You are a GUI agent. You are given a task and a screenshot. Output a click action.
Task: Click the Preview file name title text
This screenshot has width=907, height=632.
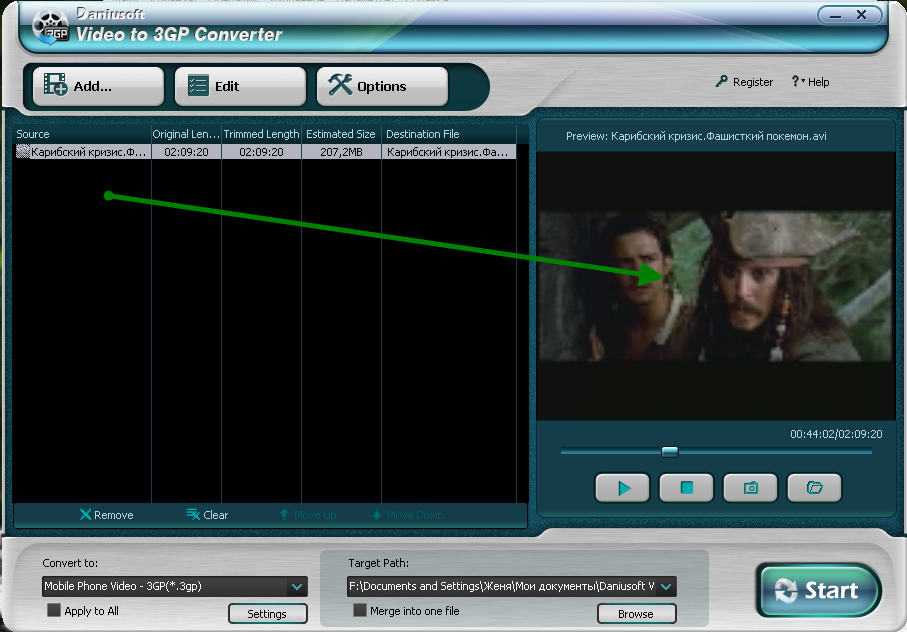tap(696, 136)
